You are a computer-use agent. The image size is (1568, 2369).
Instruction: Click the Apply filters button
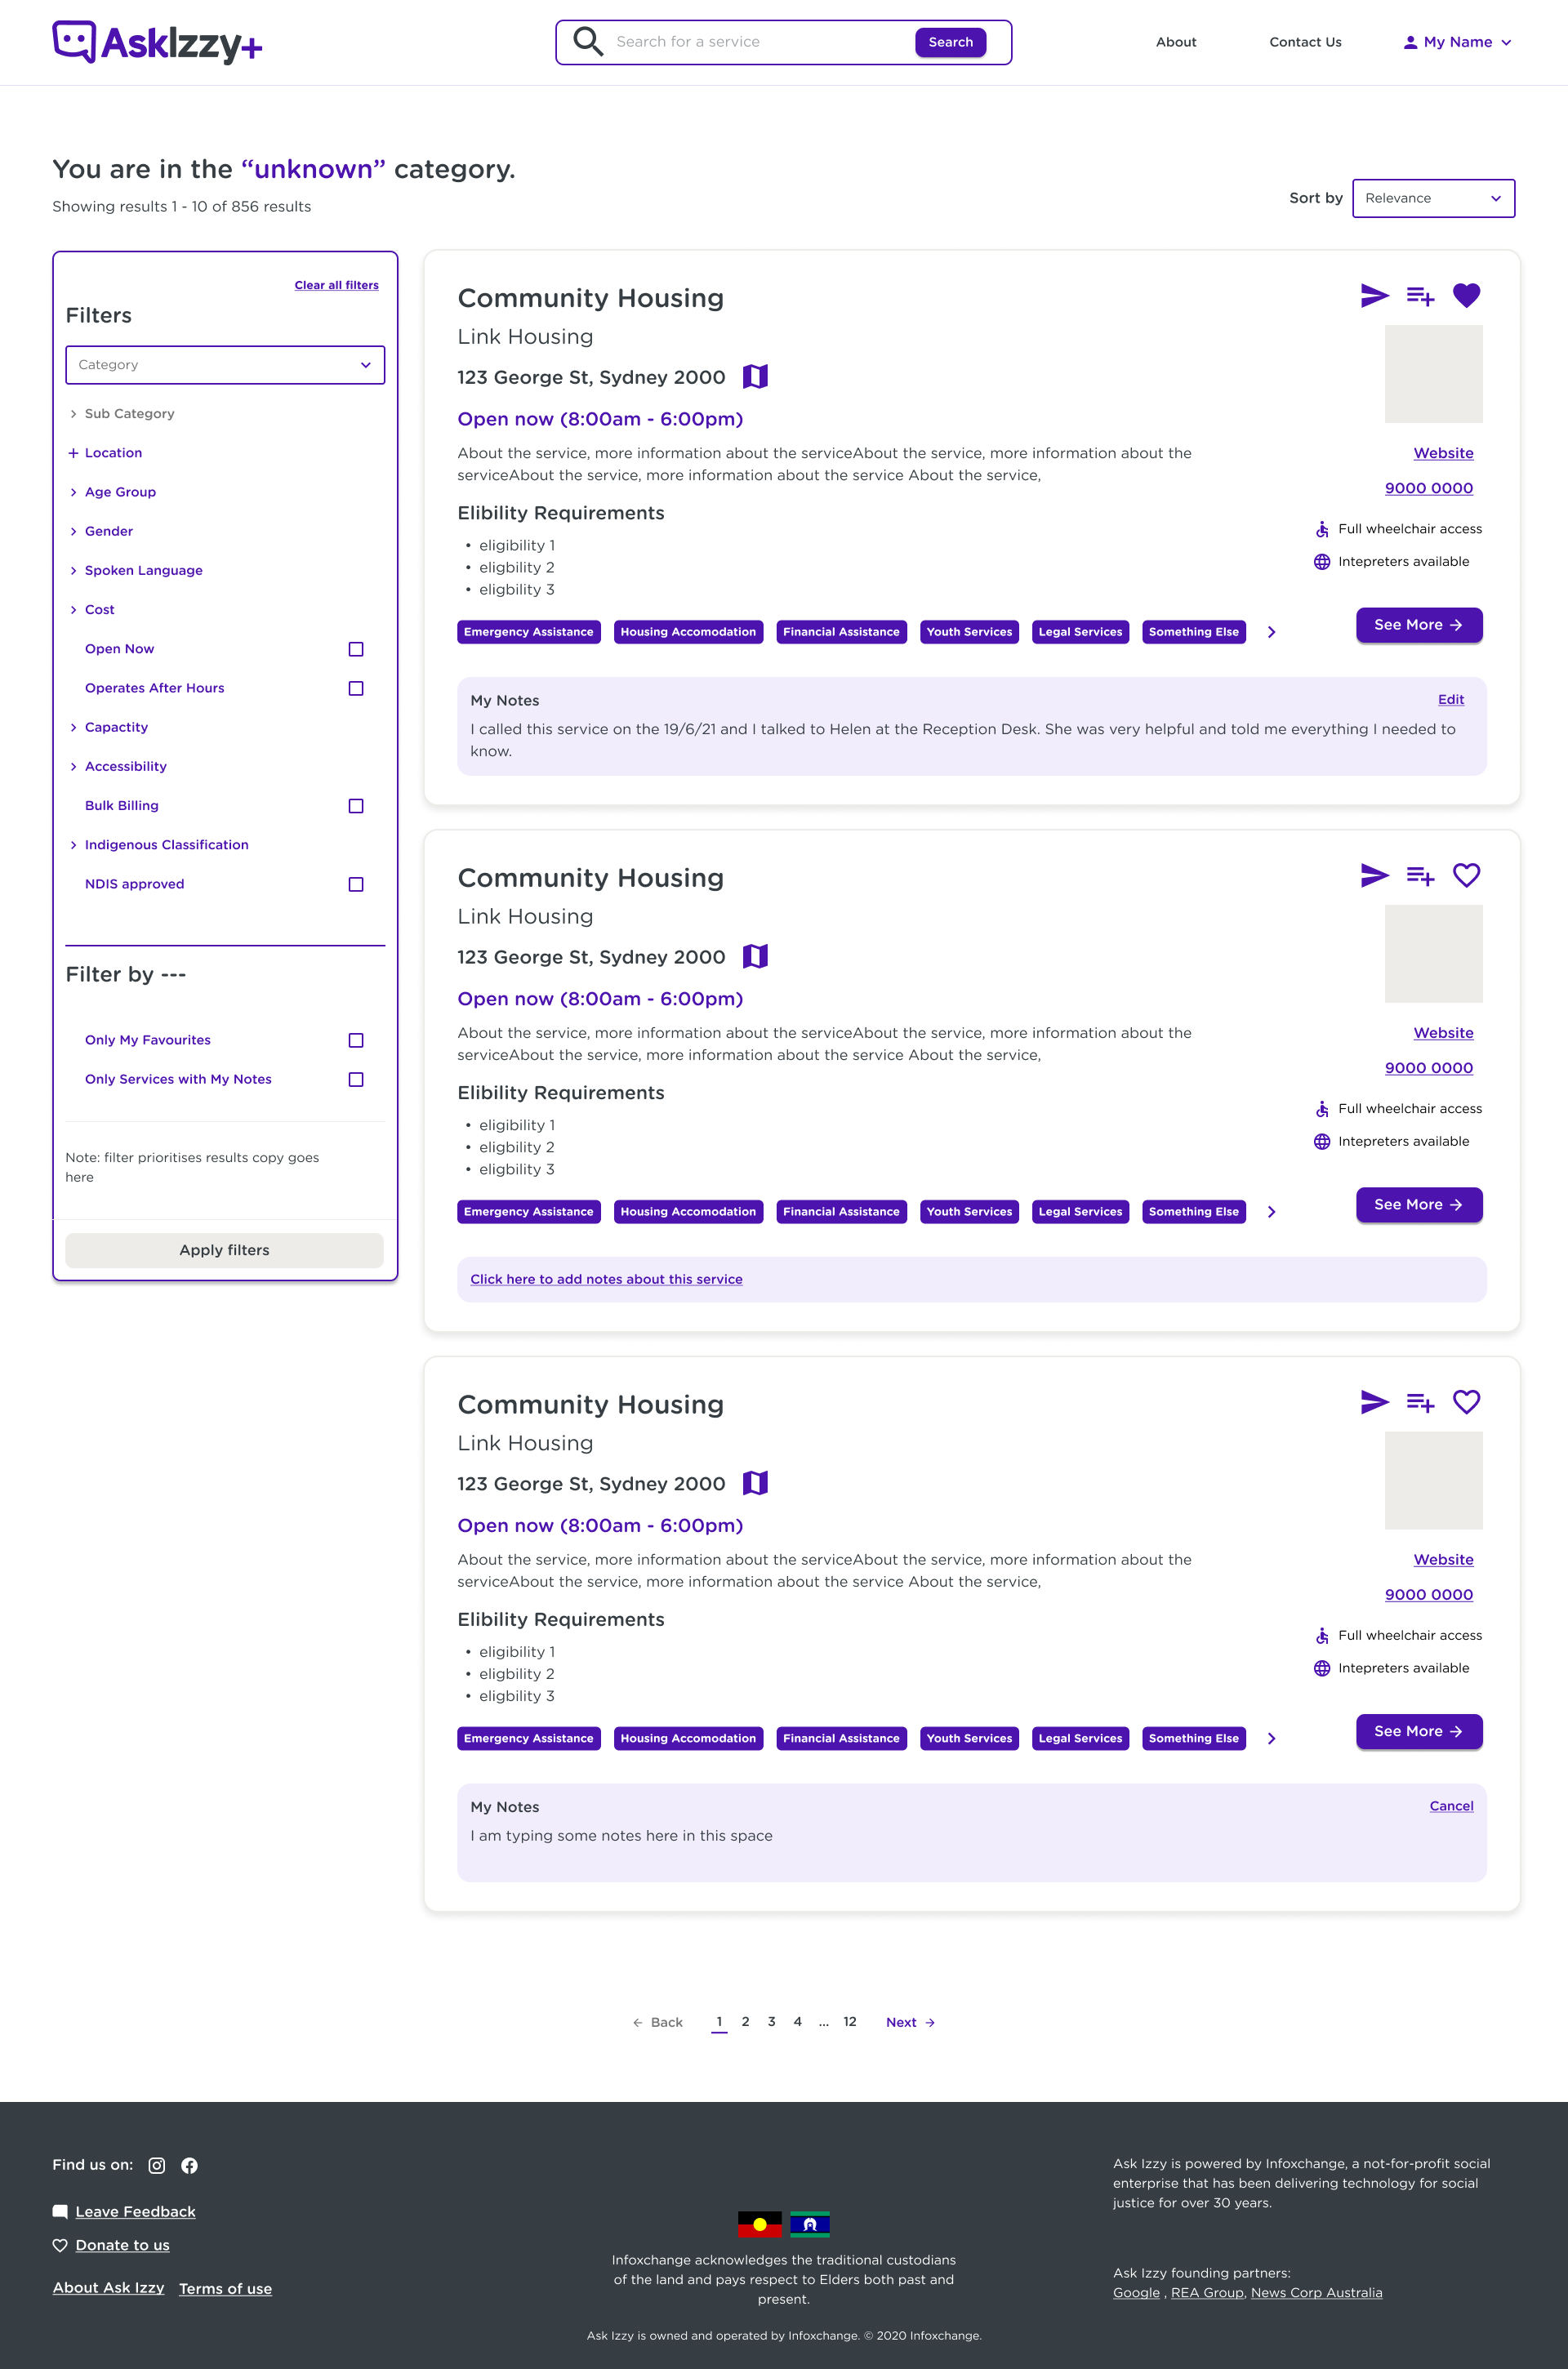(224, 1250)
